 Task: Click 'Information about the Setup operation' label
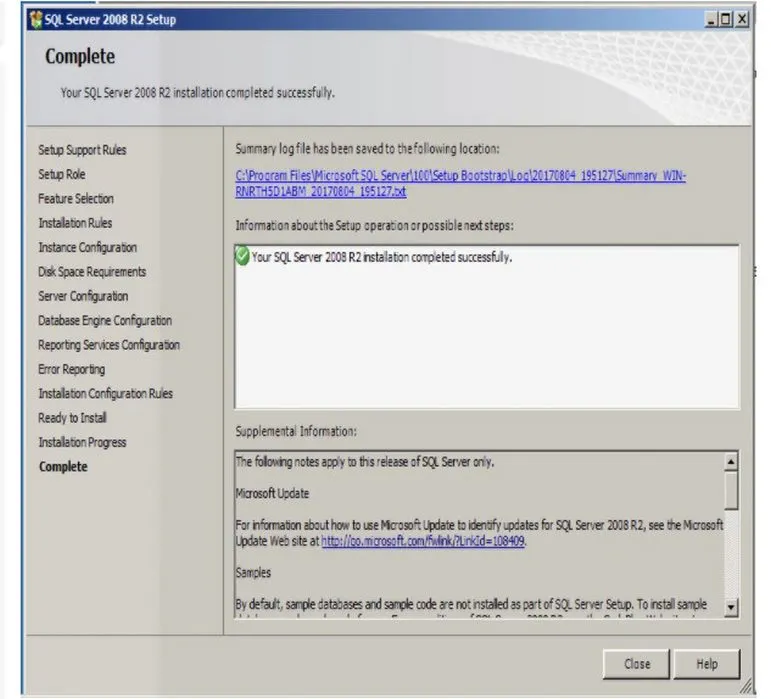(374, 225)
